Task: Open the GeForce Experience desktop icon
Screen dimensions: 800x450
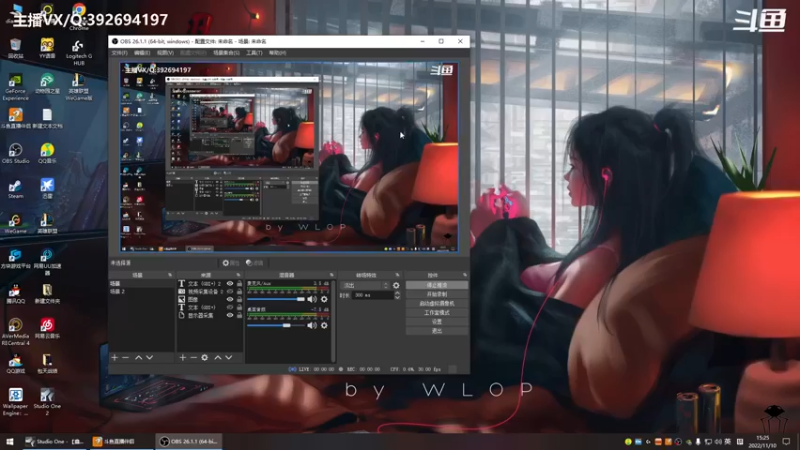Action: [15, 86]
